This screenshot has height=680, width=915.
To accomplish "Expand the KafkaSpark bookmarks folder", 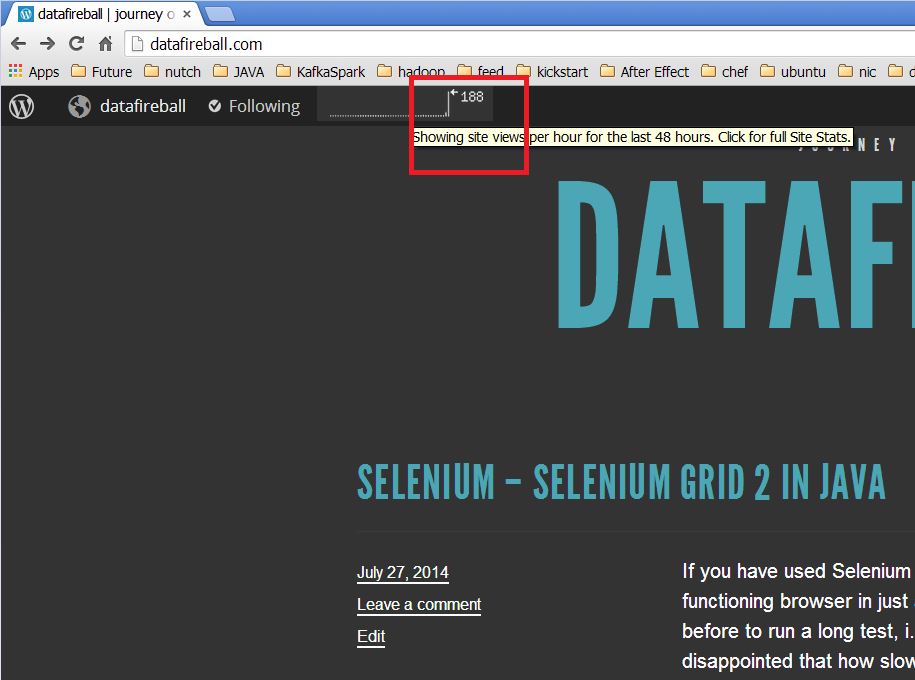I will pyautogui.click(x=320, y=72).
